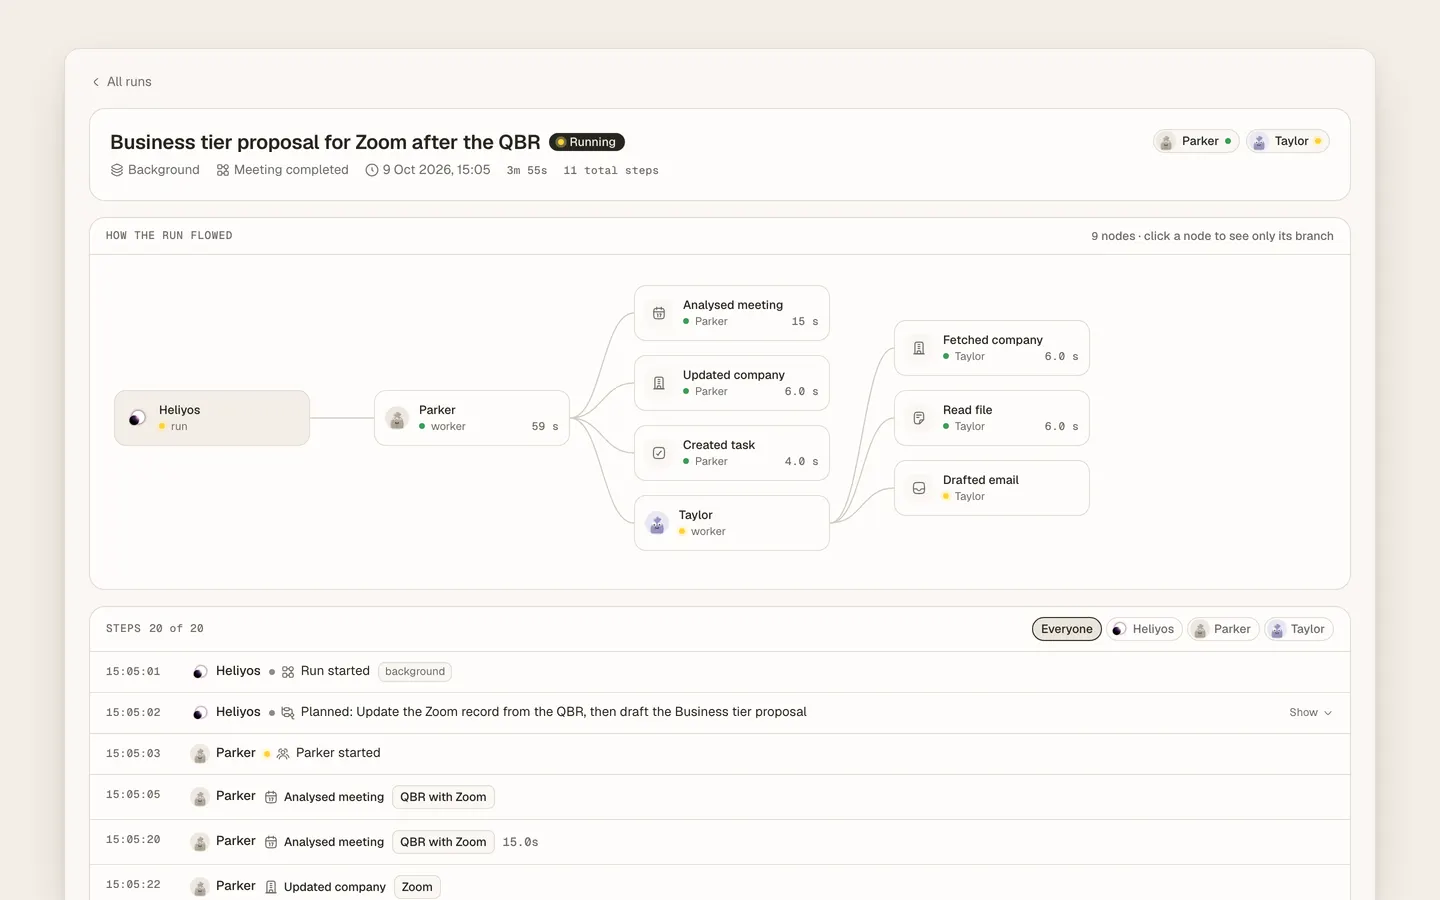Click the '3m 55s' duration text

click(x=527, y=171)
